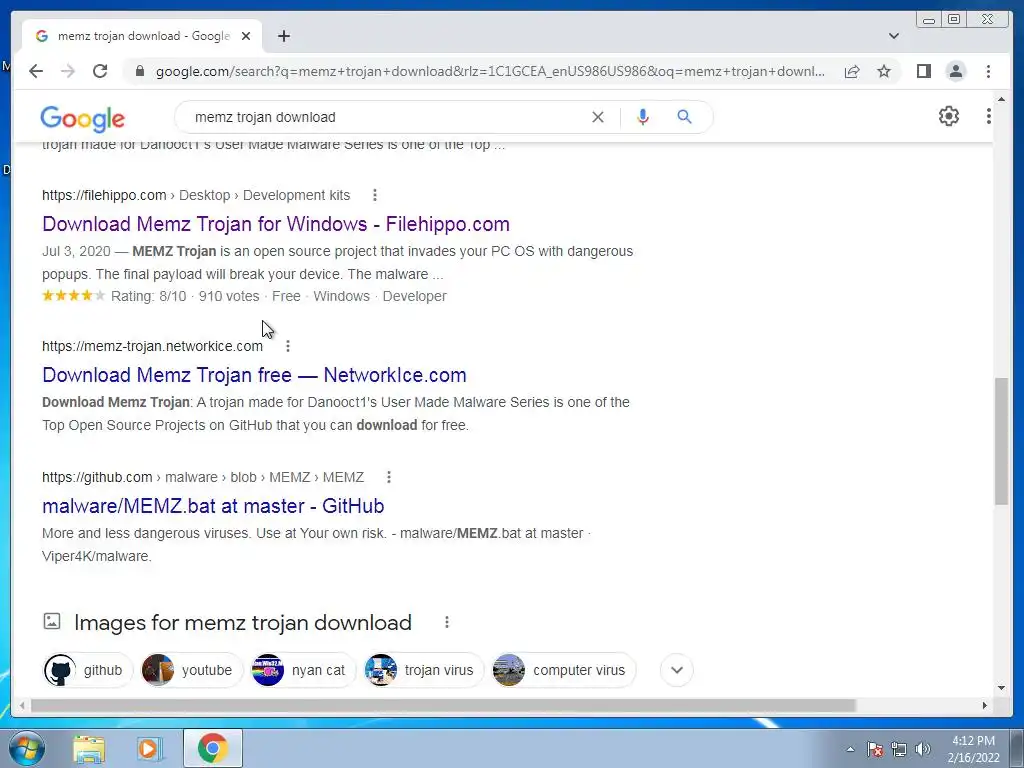1024x768 pixels.
Task: Open Google quick settings gear
Action: coord(948,116)
